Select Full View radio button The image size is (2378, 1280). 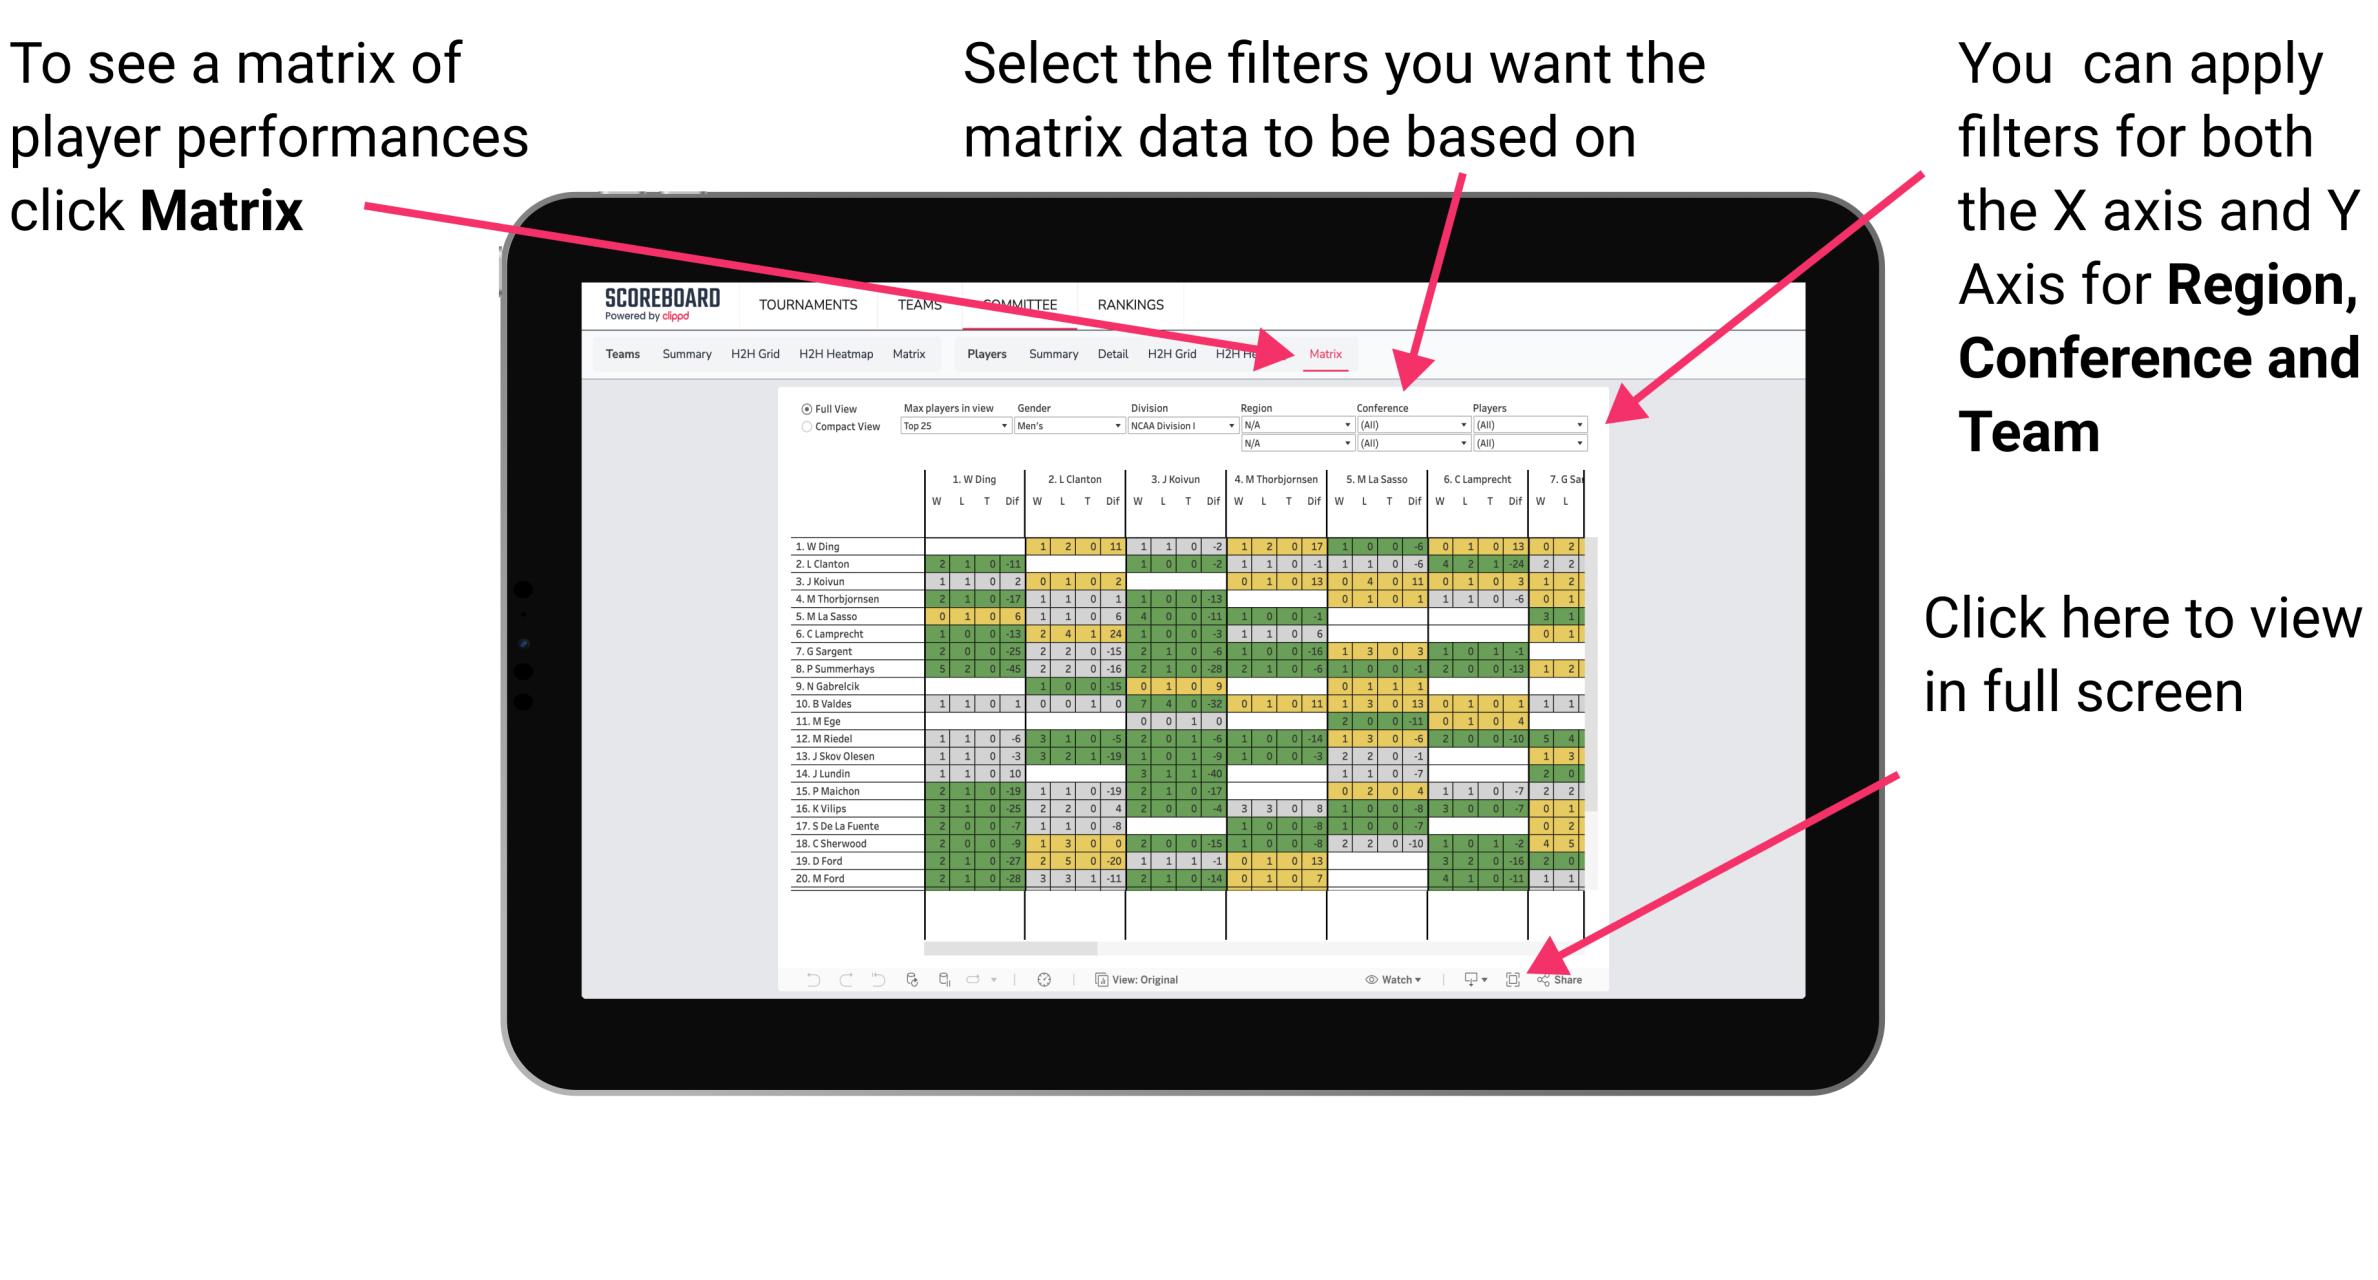pyautogui.click(x=804, y=411)
